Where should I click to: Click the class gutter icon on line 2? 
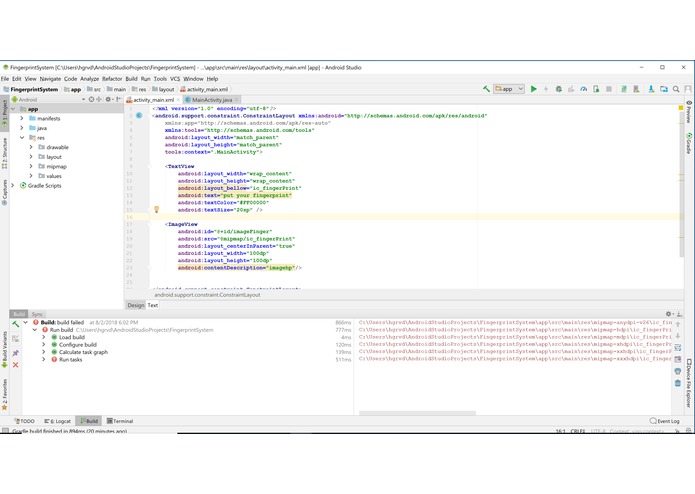click(x=139, y=115)
